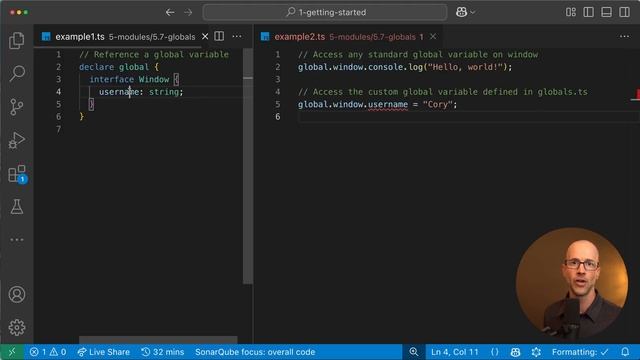The height and width of the screenshot is (360, 640).
Task: Click SonarQube focus: overall code
Action: 255,352
